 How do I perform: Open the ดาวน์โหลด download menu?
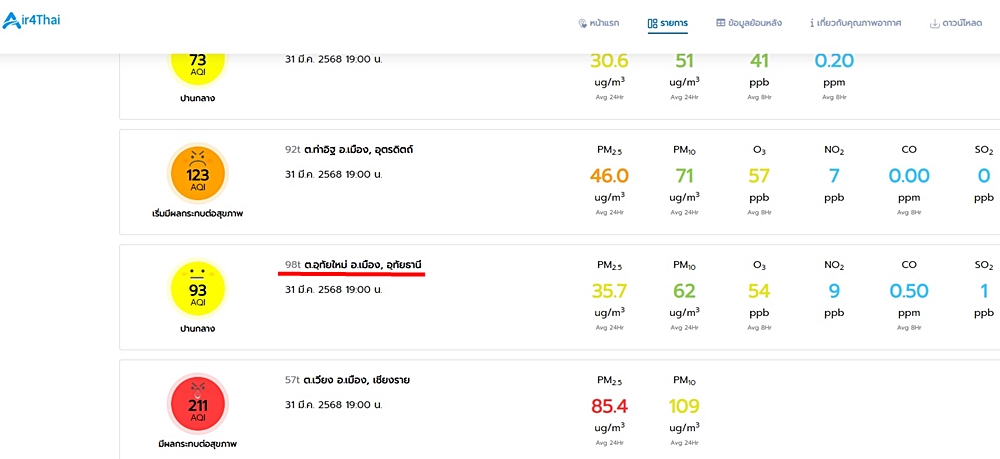click(x=956, y=23)
